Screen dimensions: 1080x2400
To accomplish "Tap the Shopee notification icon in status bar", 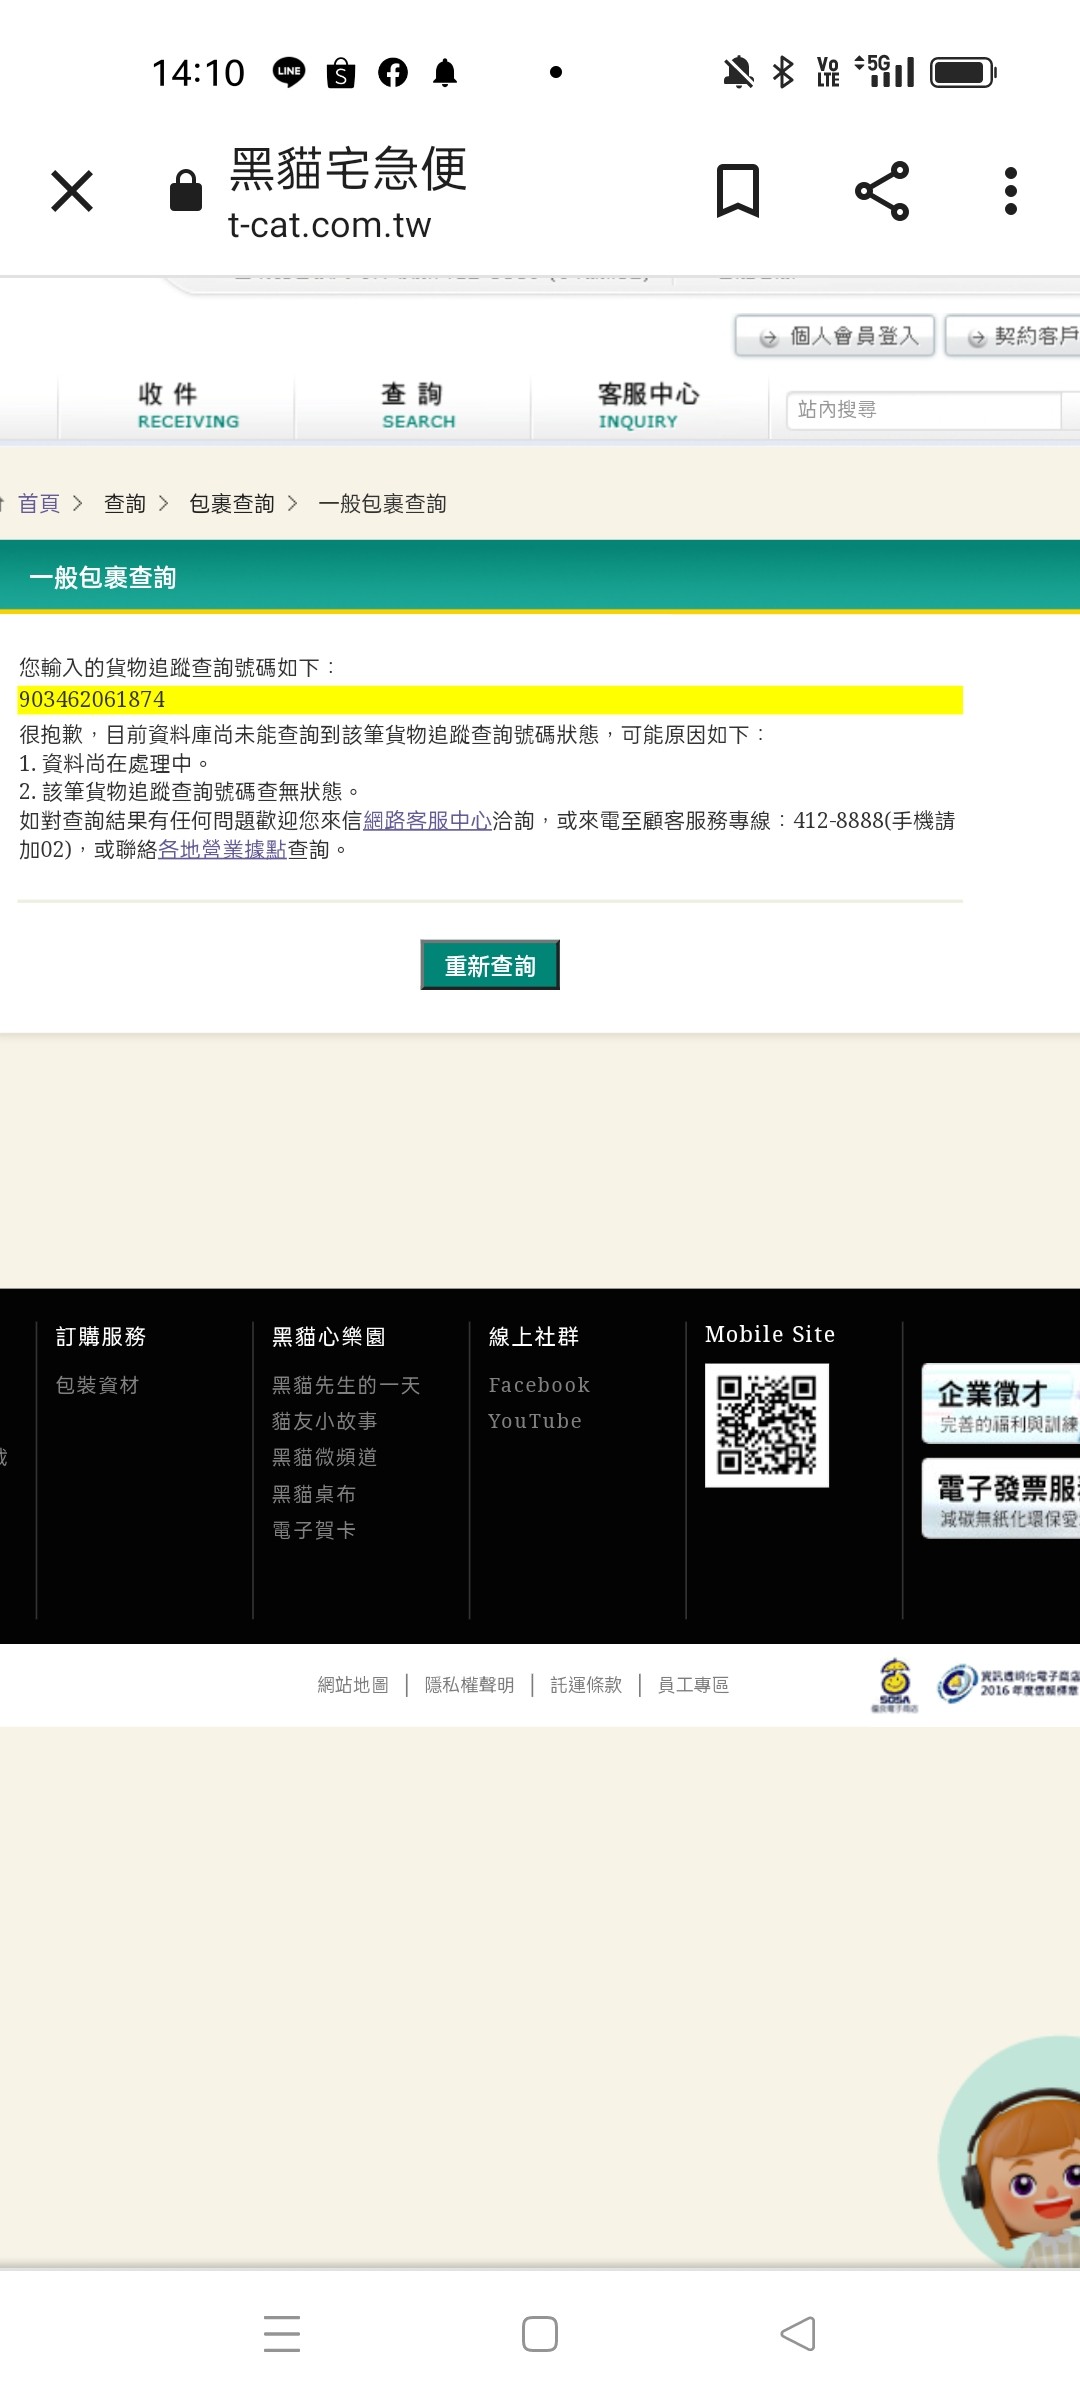I will 341,73.
